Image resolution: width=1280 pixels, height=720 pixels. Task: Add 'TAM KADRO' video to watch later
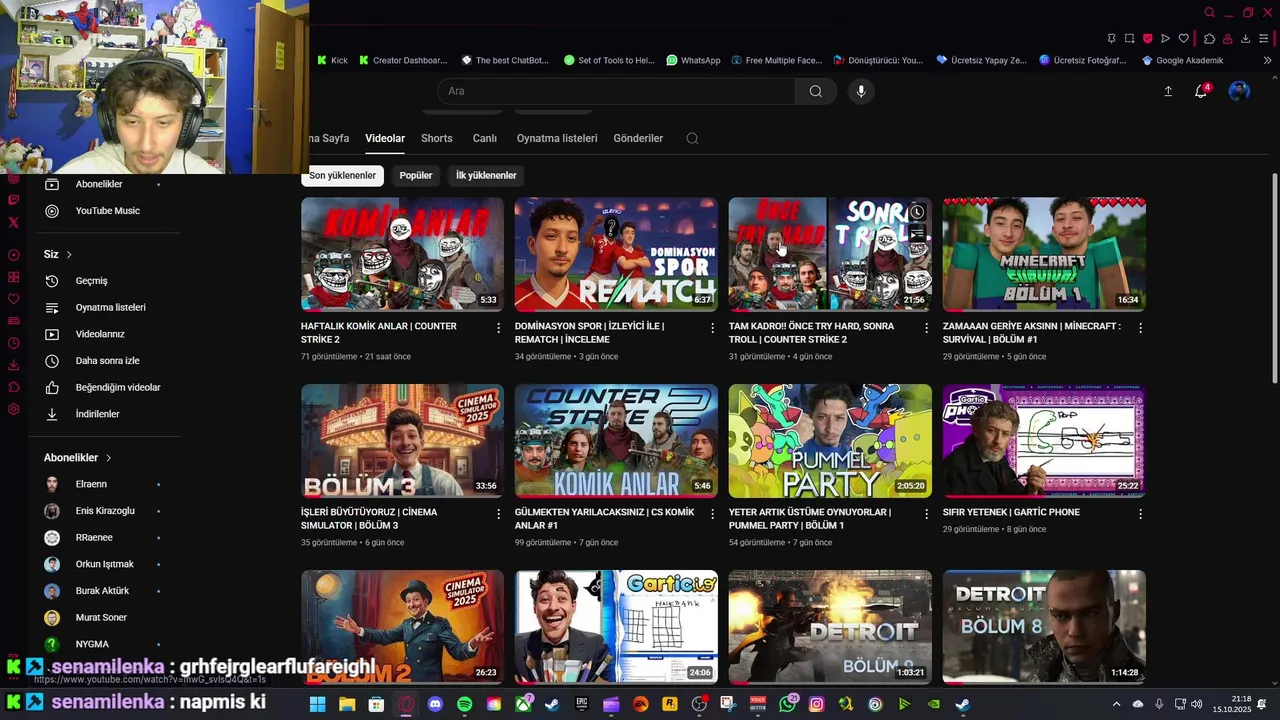click(917, 212)
